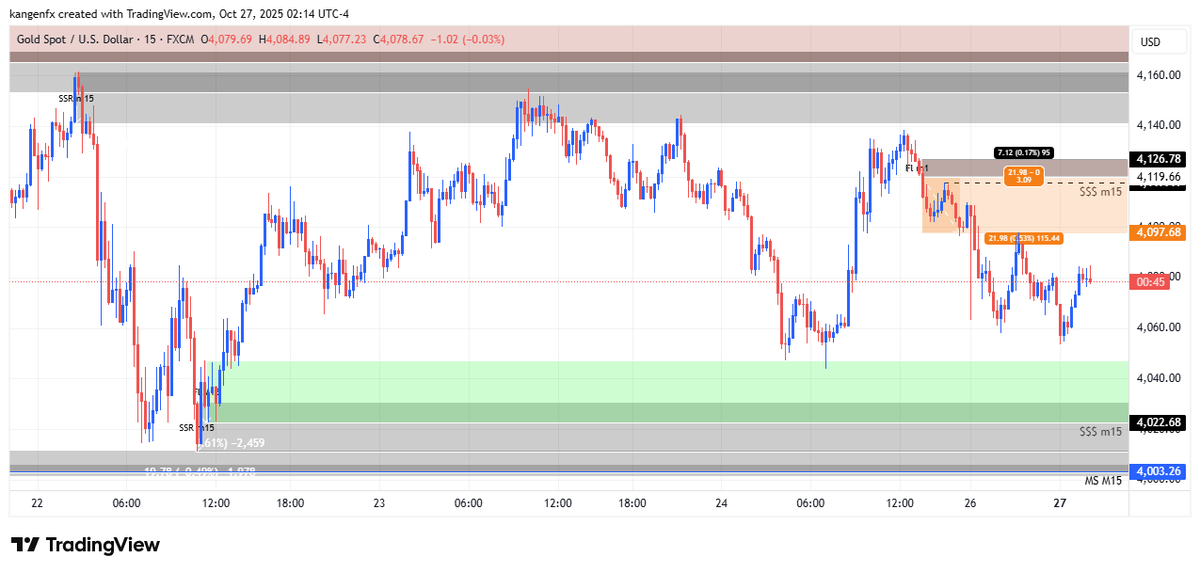Click the black 7.12 (0.17%) 95 label

click(x=1025, y=153)
